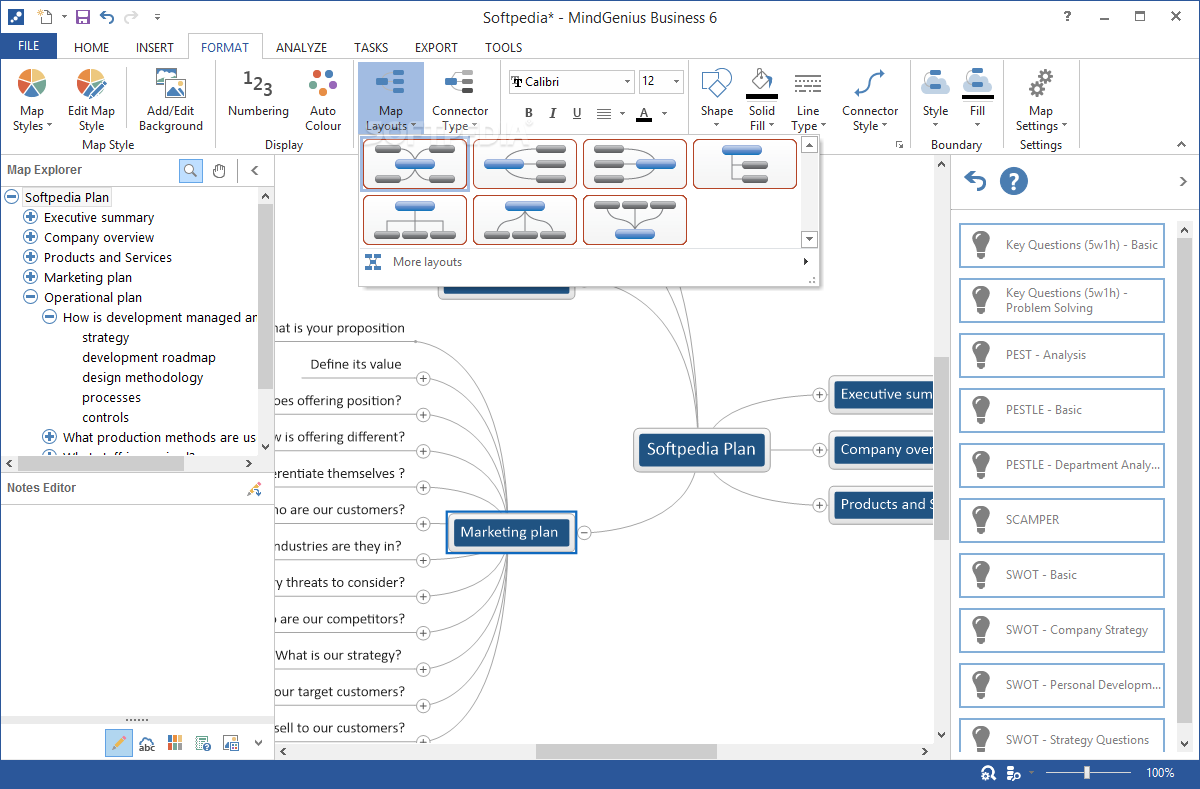The width and height of the screenshot is (1200, 789).
Task: Expand Executive summary in Map Explorer tree
Action: (x=31, y=217)
